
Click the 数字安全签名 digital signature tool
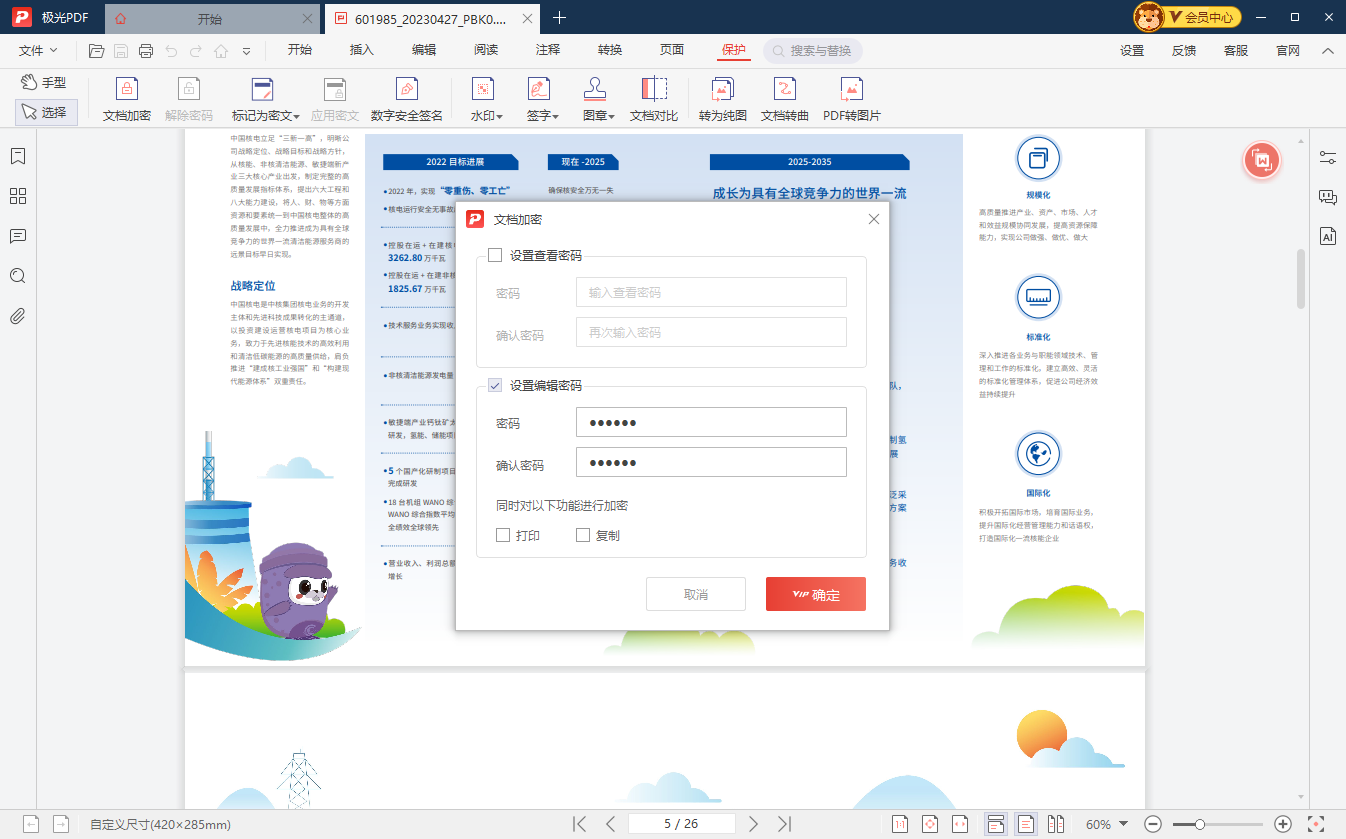(x=406, y=99)
